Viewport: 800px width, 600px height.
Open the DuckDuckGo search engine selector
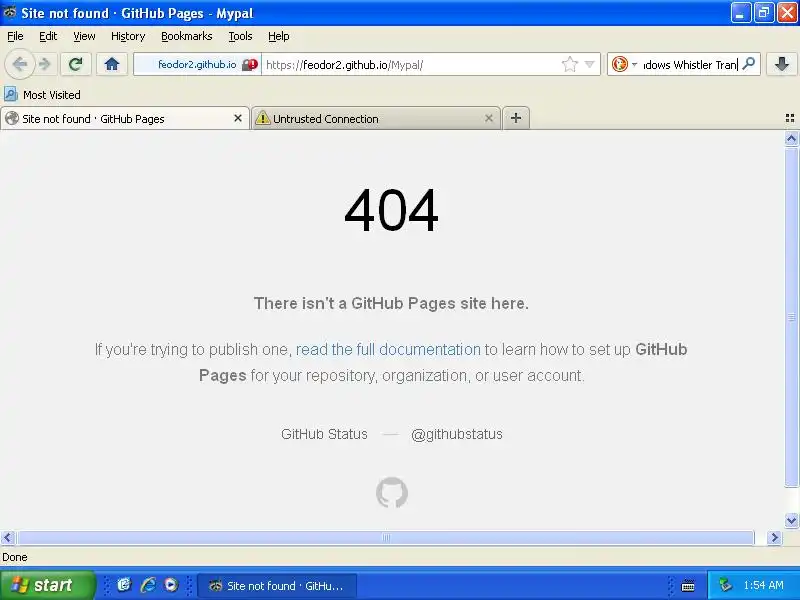[x=624, y=64]
